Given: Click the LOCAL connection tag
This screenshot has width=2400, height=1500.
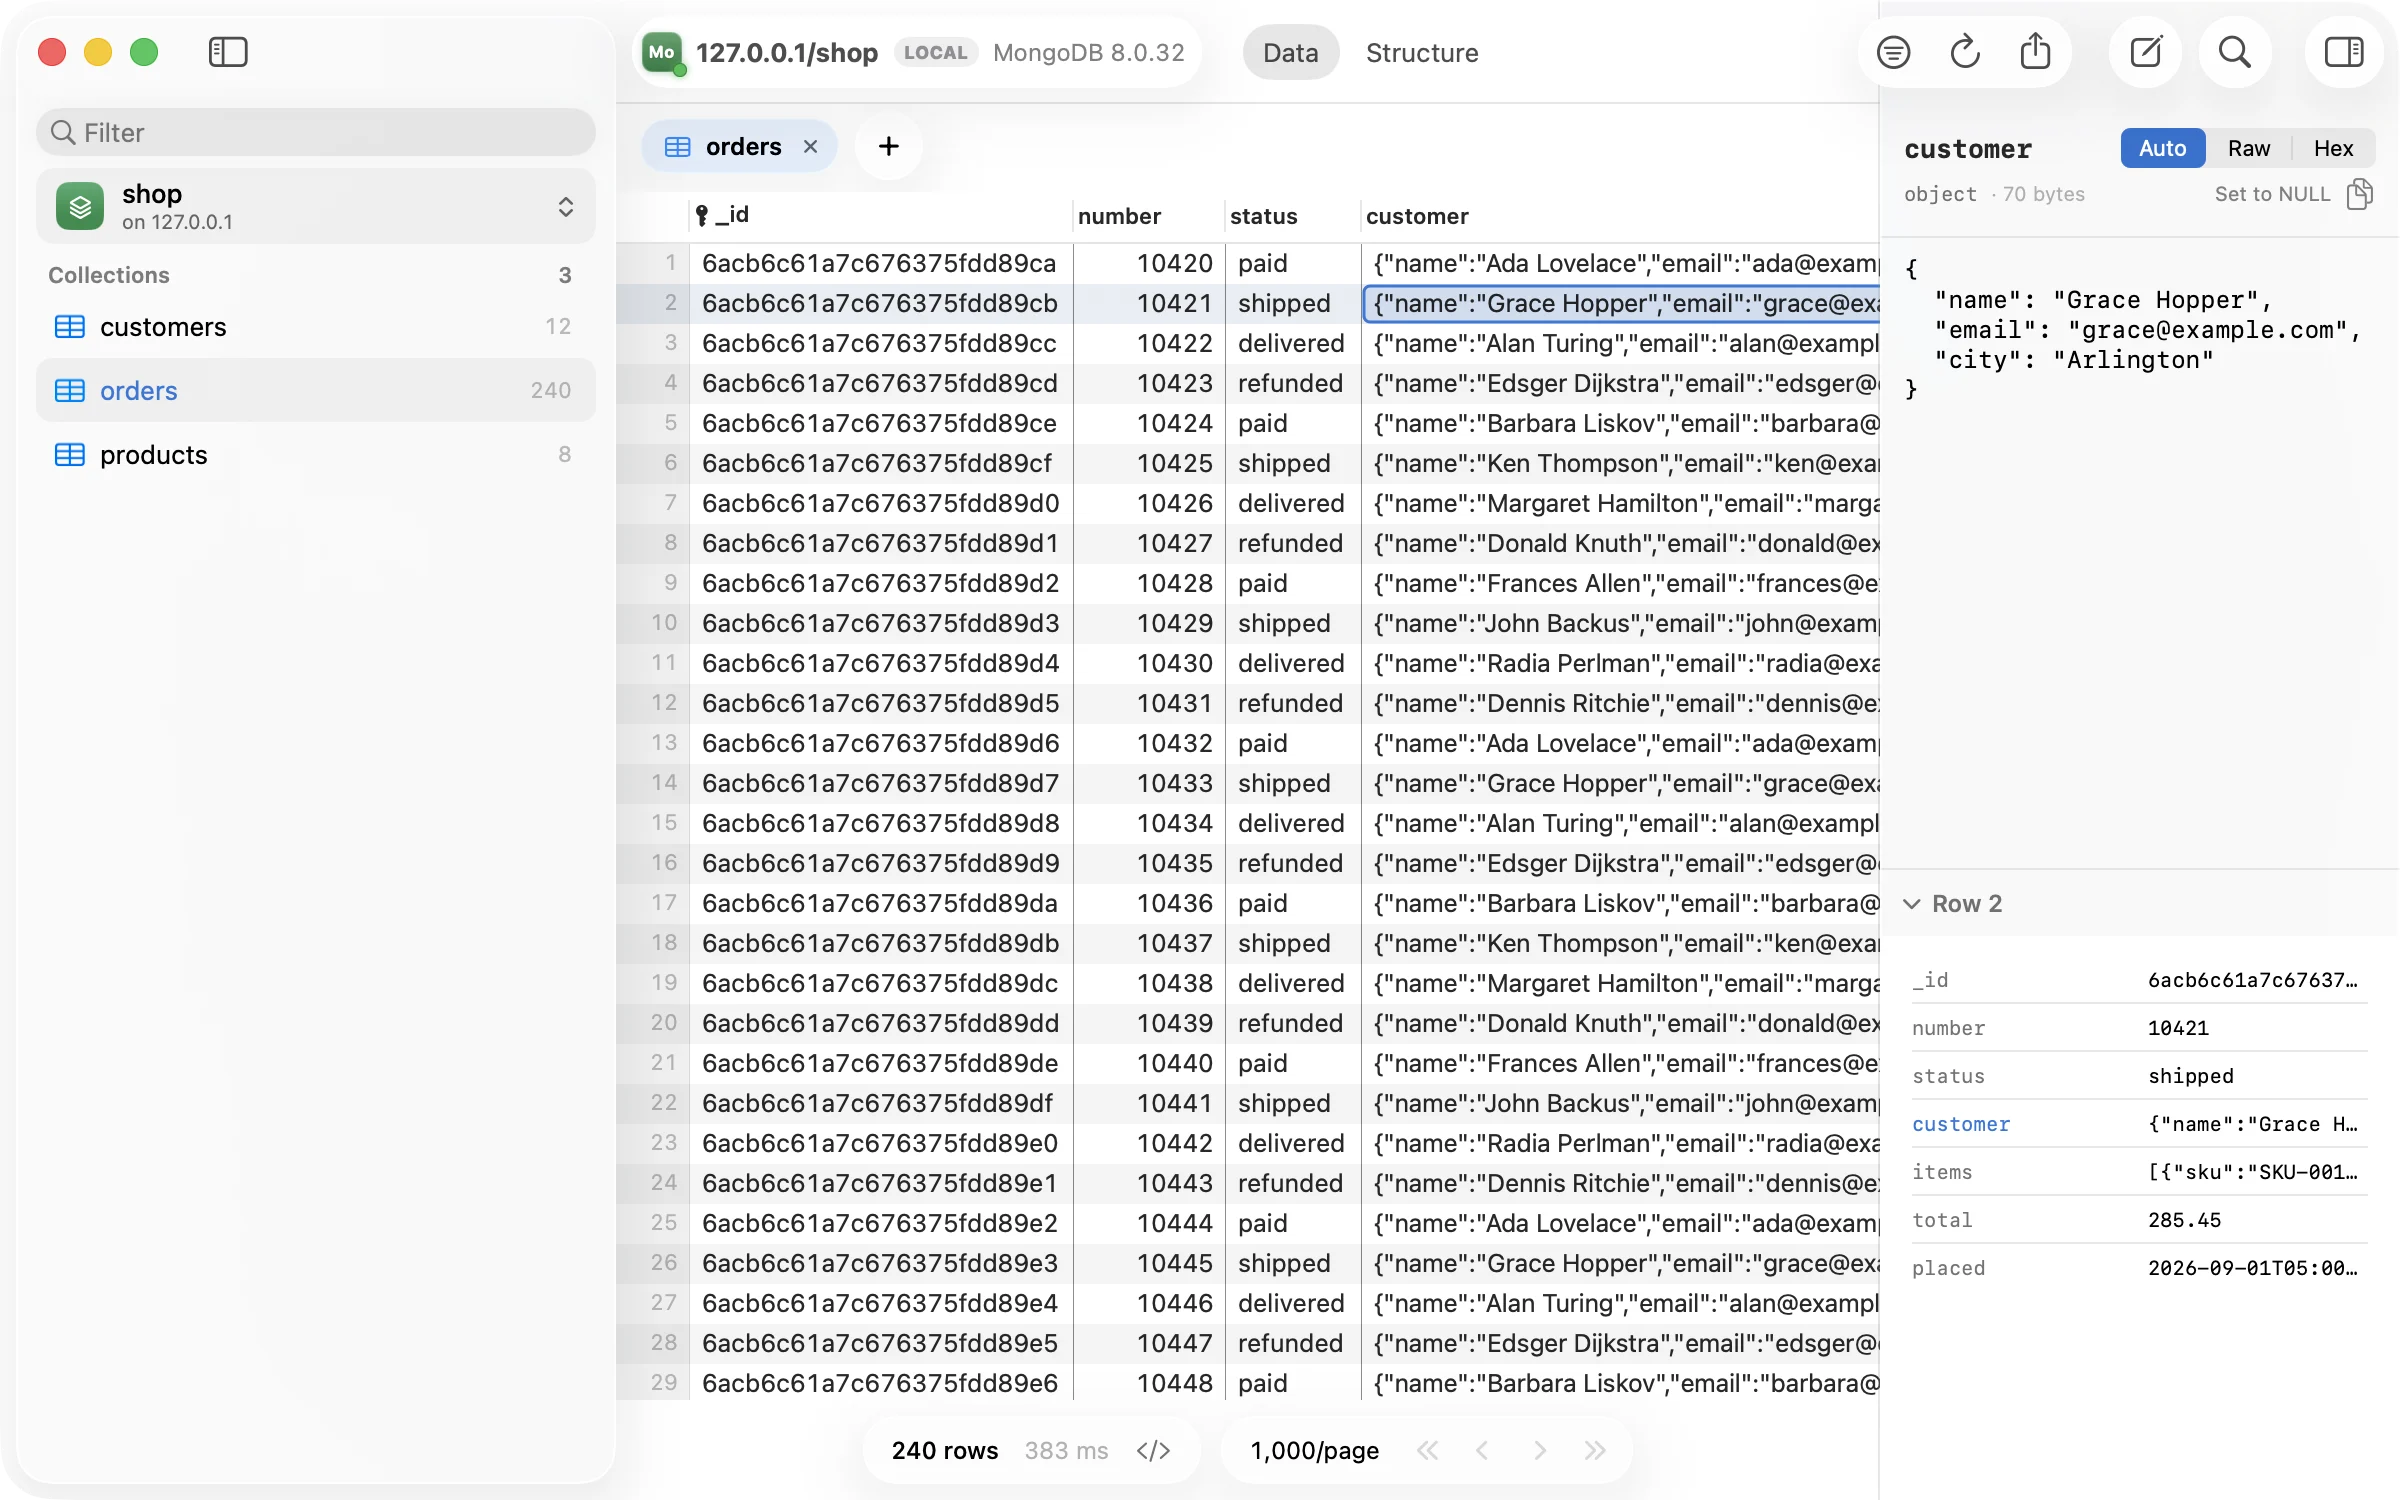Looking at the screenshot, I should point(935,52).
